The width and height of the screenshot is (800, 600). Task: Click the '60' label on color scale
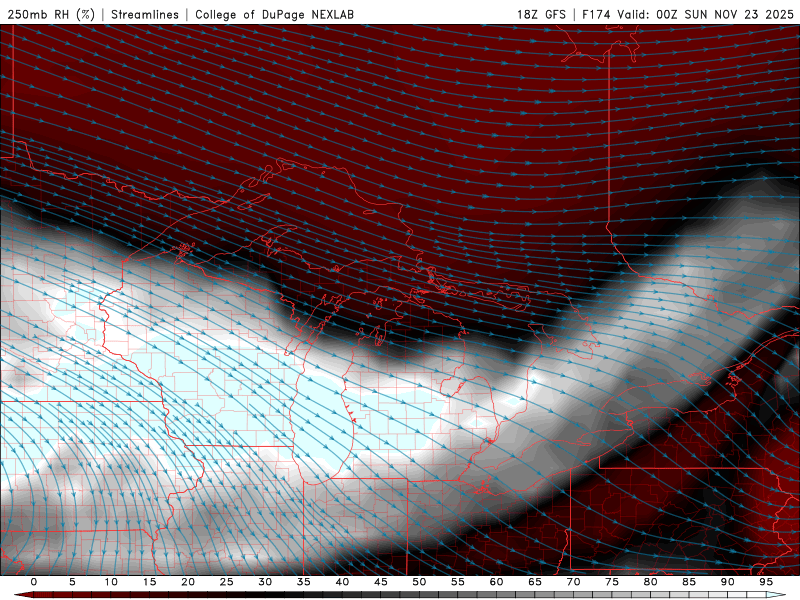tap(496, 582)
